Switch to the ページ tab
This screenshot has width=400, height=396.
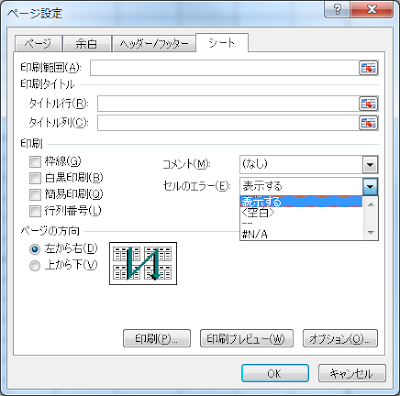point(38,44)
